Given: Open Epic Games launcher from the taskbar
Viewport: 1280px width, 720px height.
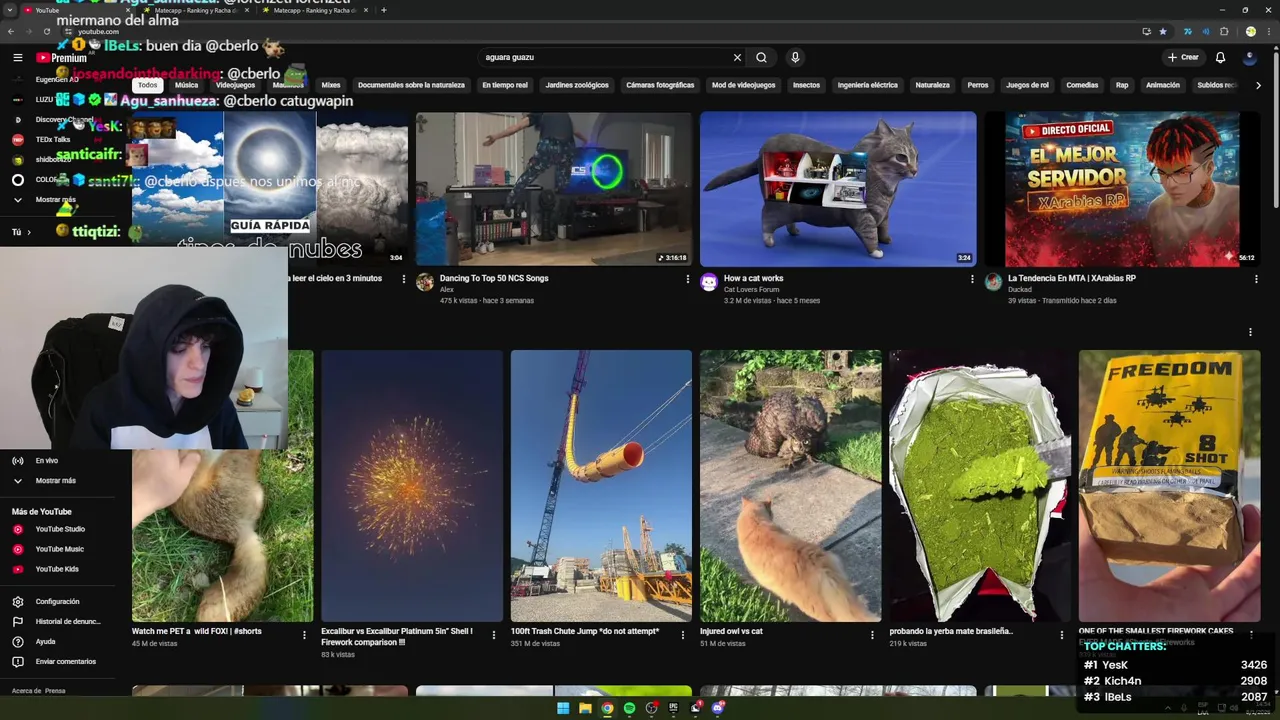Looking at the screenshot, I should (673, 708).
